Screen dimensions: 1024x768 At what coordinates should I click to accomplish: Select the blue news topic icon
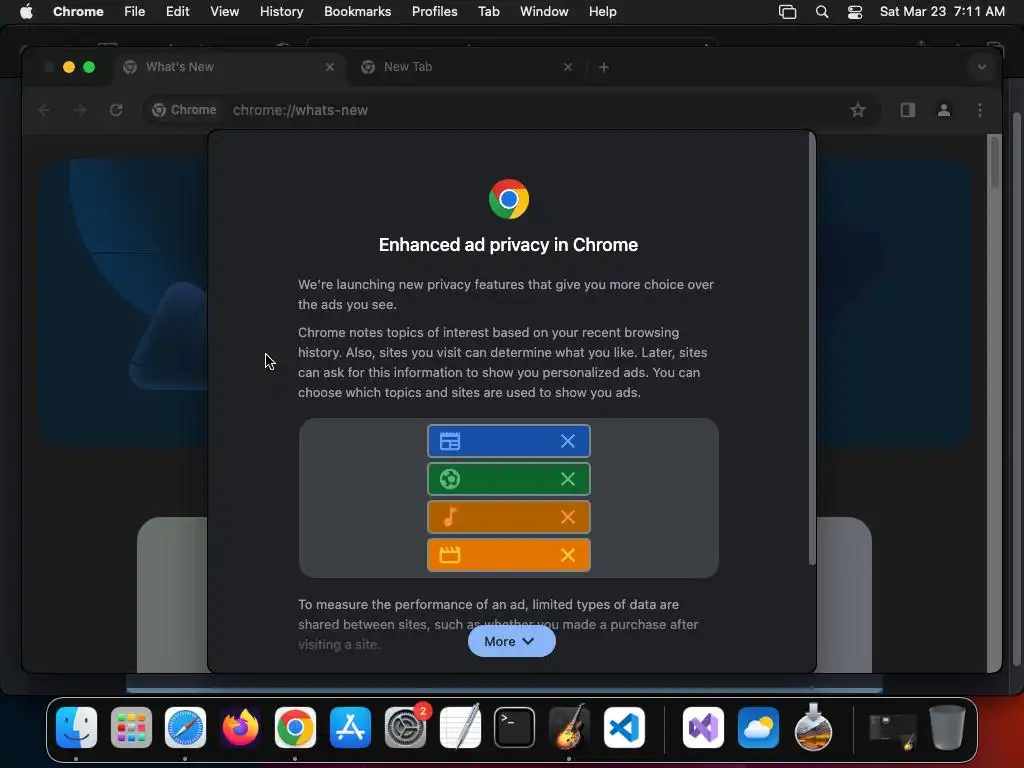(x=450, y=441)
